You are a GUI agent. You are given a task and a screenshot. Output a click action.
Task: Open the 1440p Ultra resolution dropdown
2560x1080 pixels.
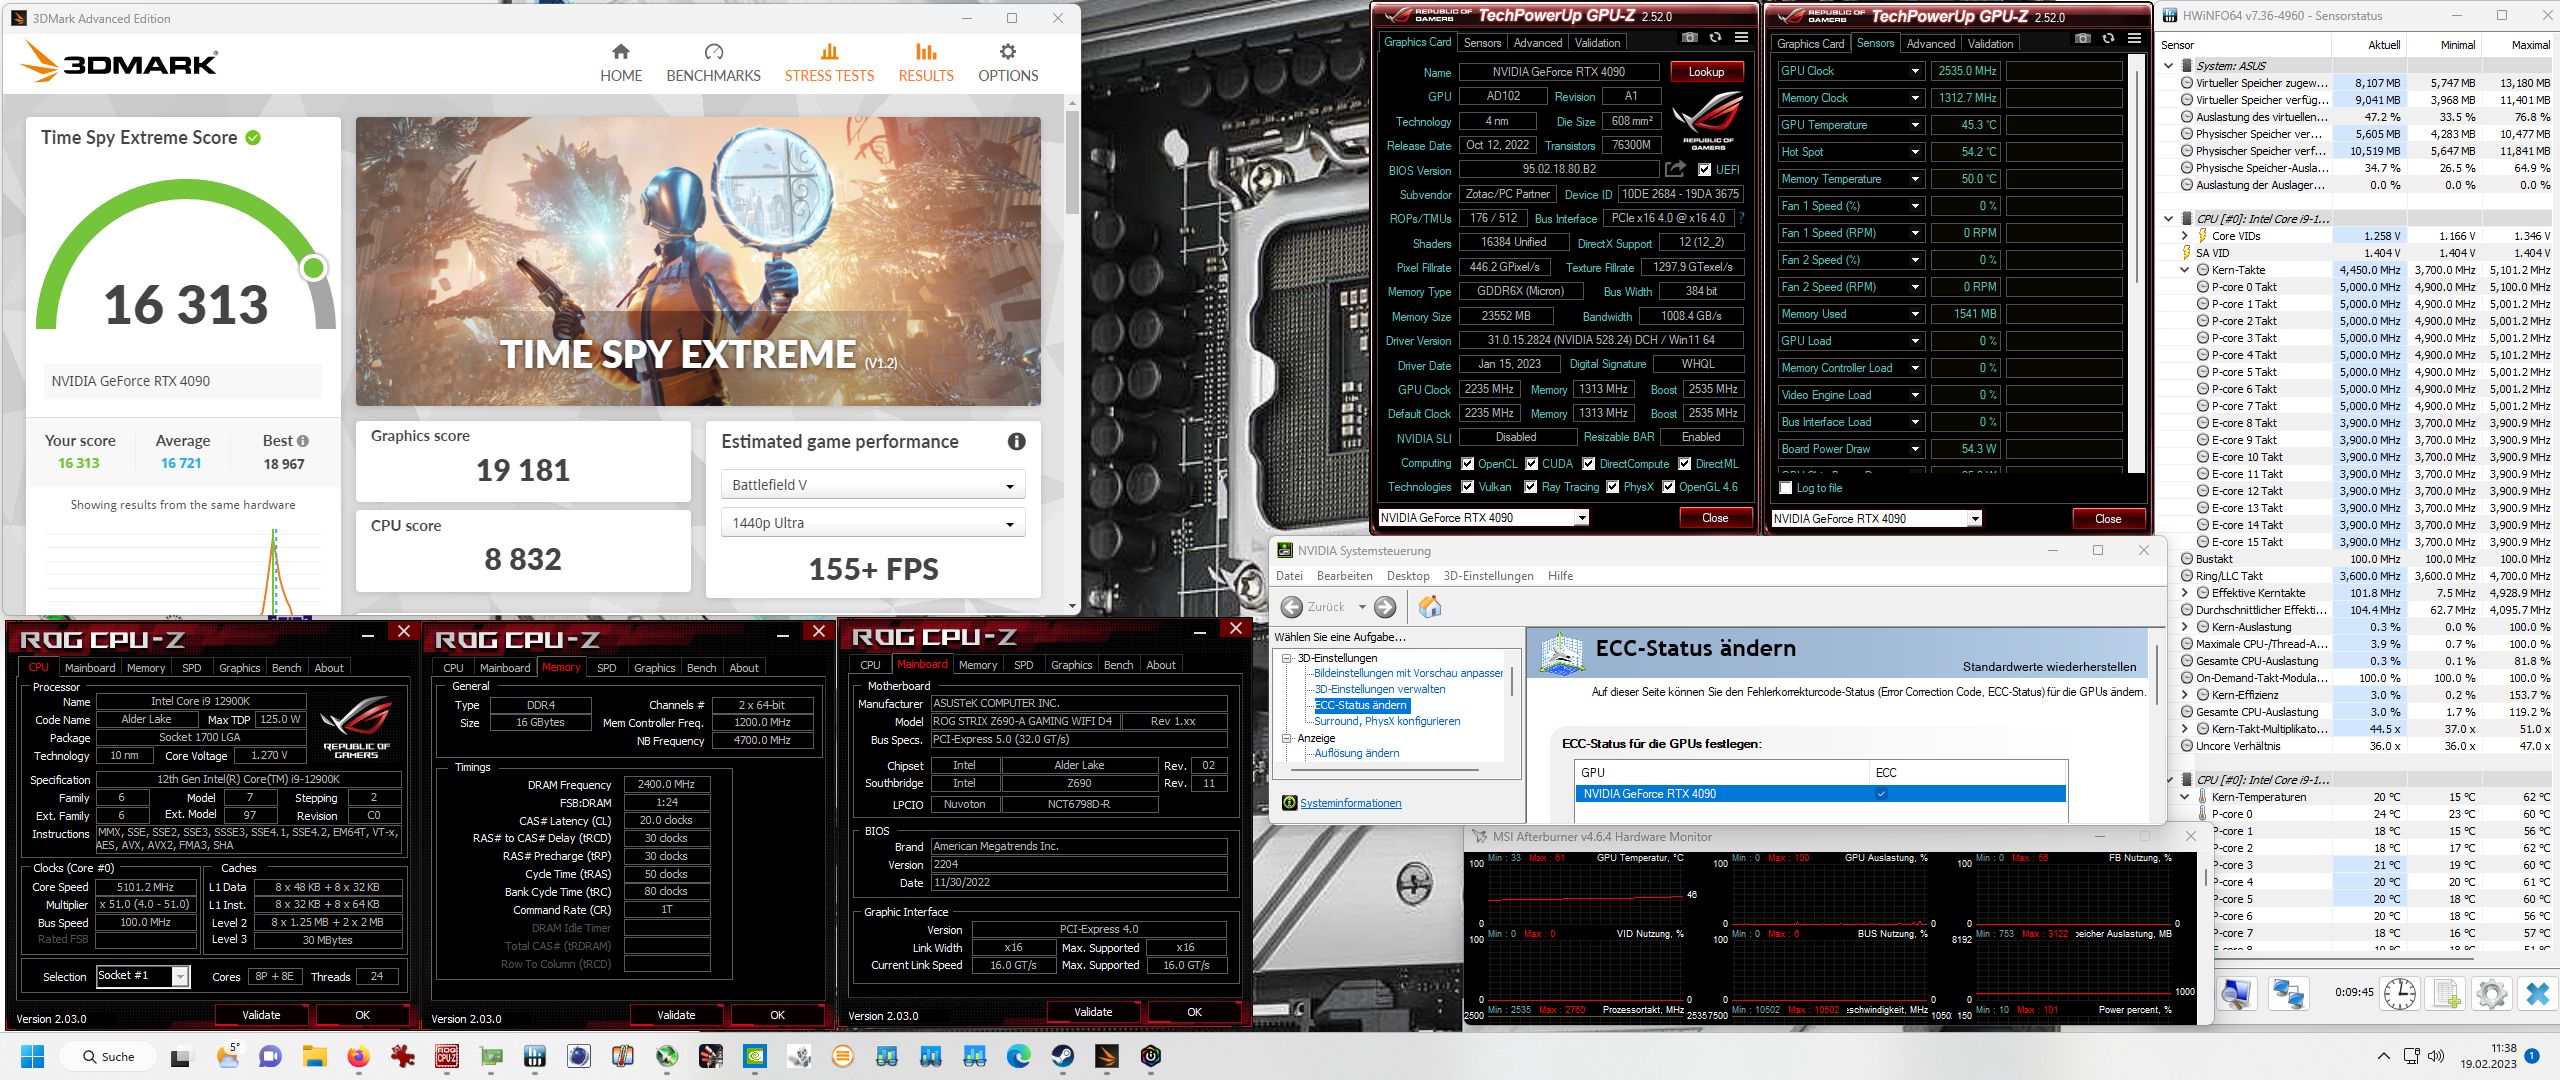click(x=872, y=523)
